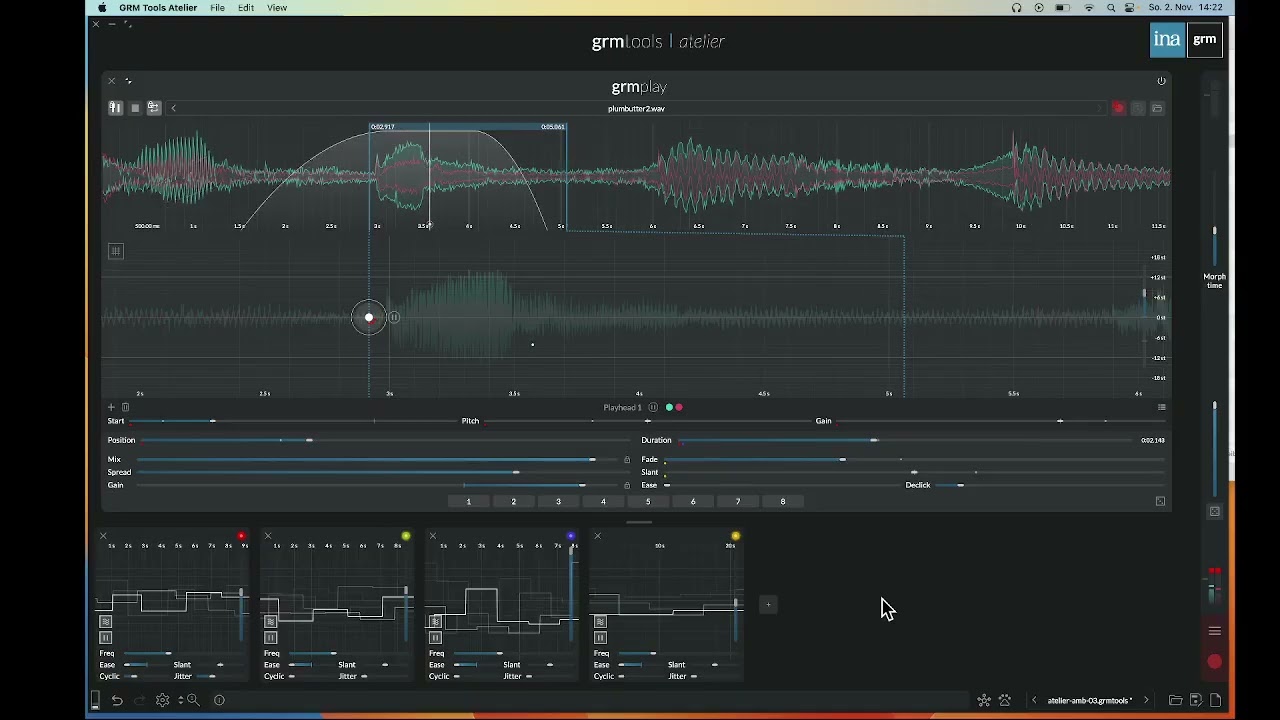This screenshot has width=1280, height=720.
Task: Open the Edit menu
Action: coord(246,8)
